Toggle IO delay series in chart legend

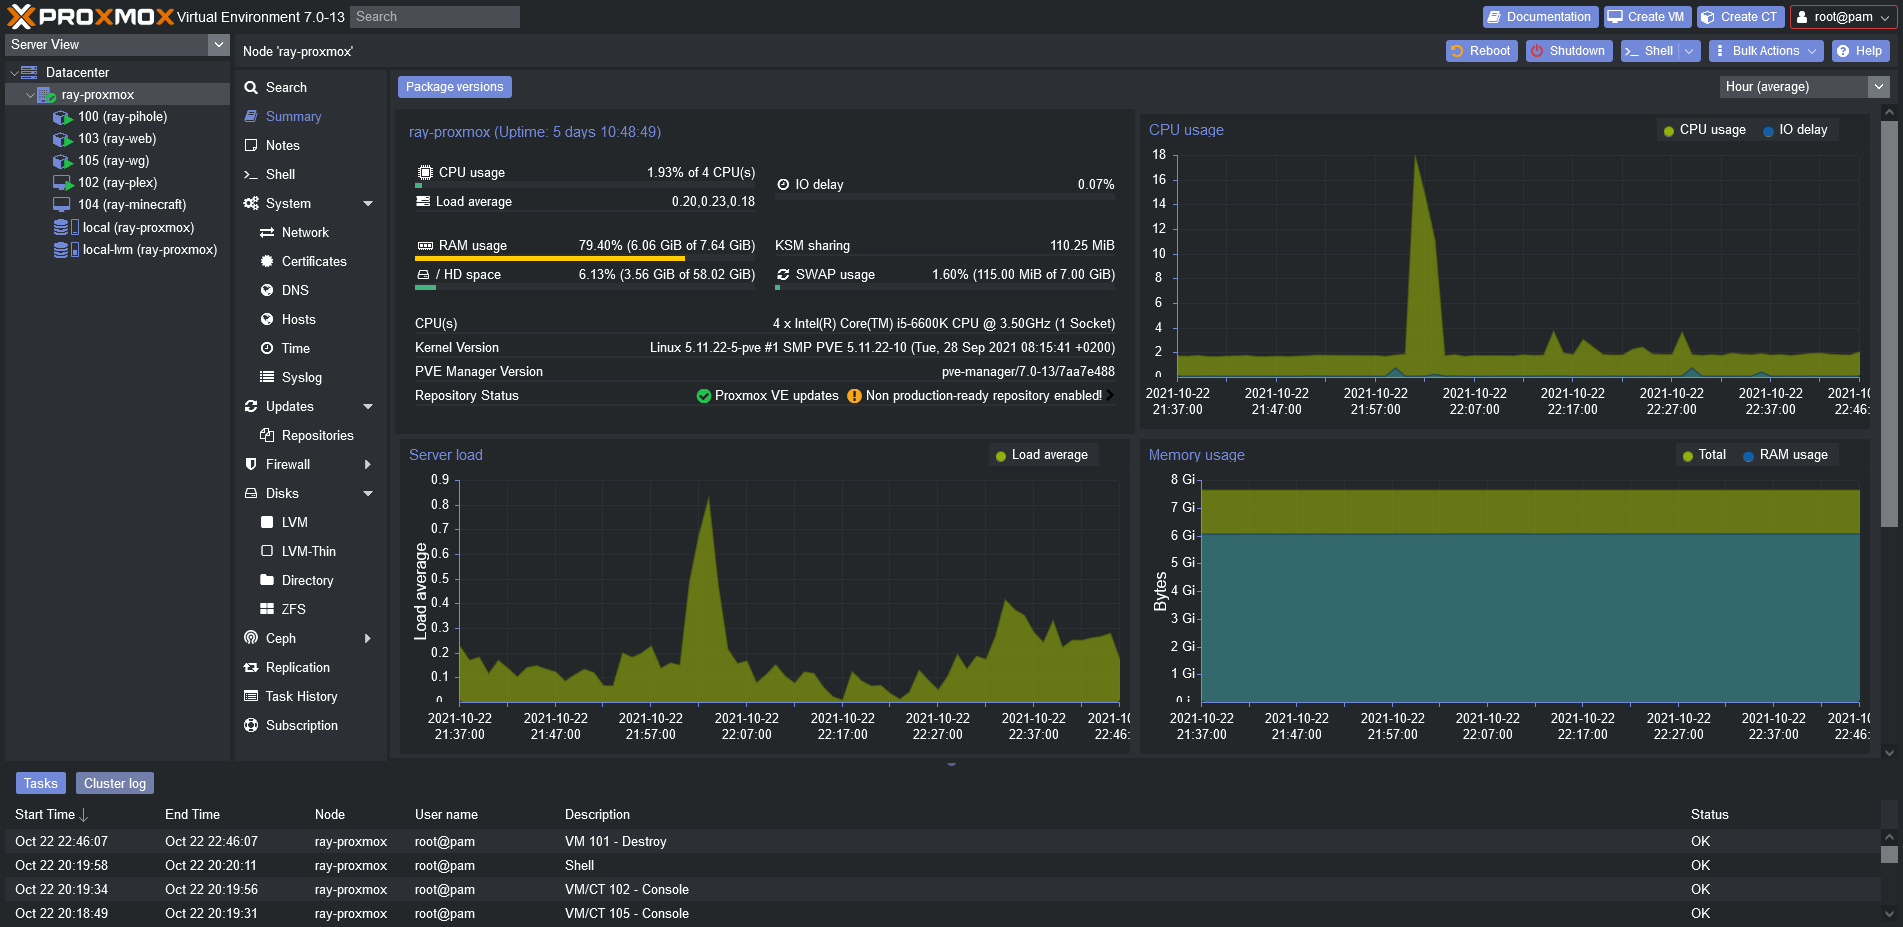(1795, 130)
